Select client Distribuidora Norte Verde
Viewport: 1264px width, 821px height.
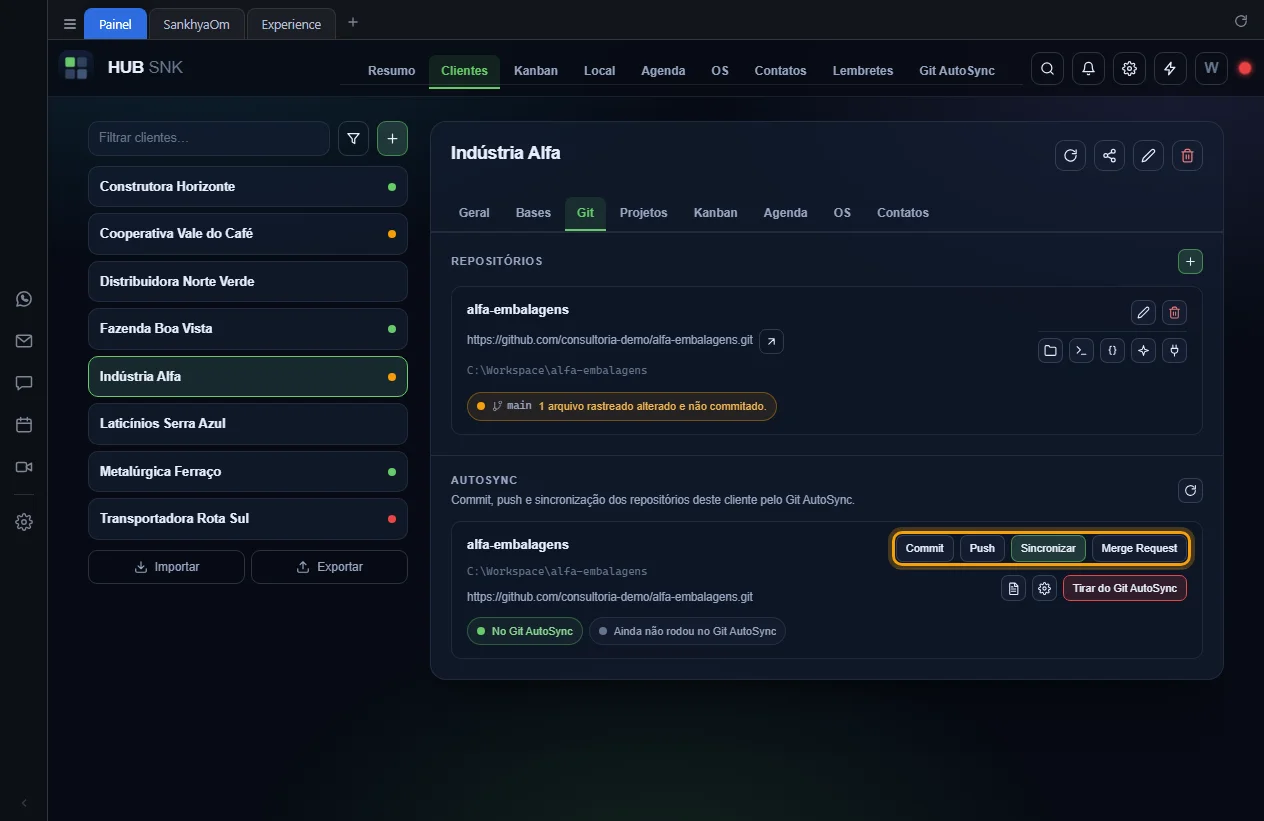pyautogui.click(x=248, y=281)
